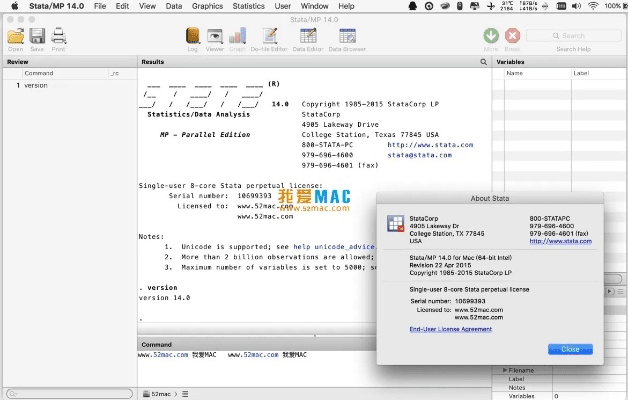Click the Save toolbar icon
628x400 pixels.
(37, 37)
